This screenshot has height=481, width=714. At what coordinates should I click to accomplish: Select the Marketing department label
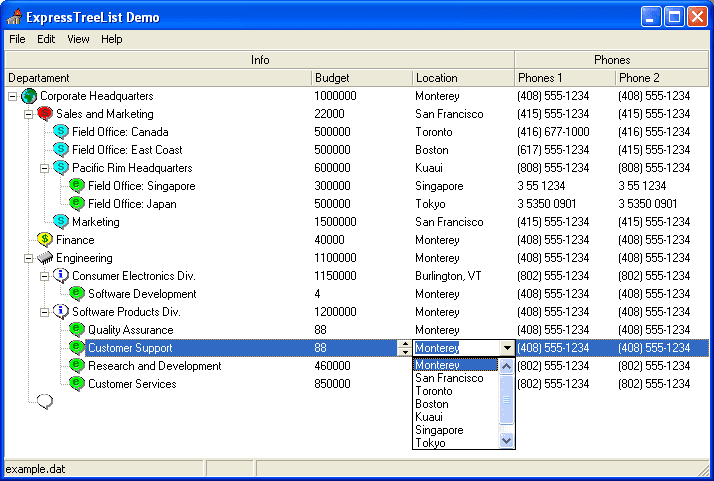click(x=96, y=222)
